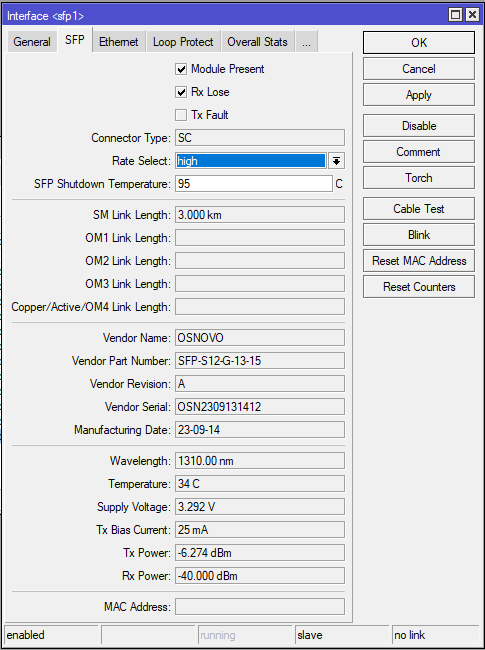
Task: Close the Interface sfp1 window
Action: 472,15
